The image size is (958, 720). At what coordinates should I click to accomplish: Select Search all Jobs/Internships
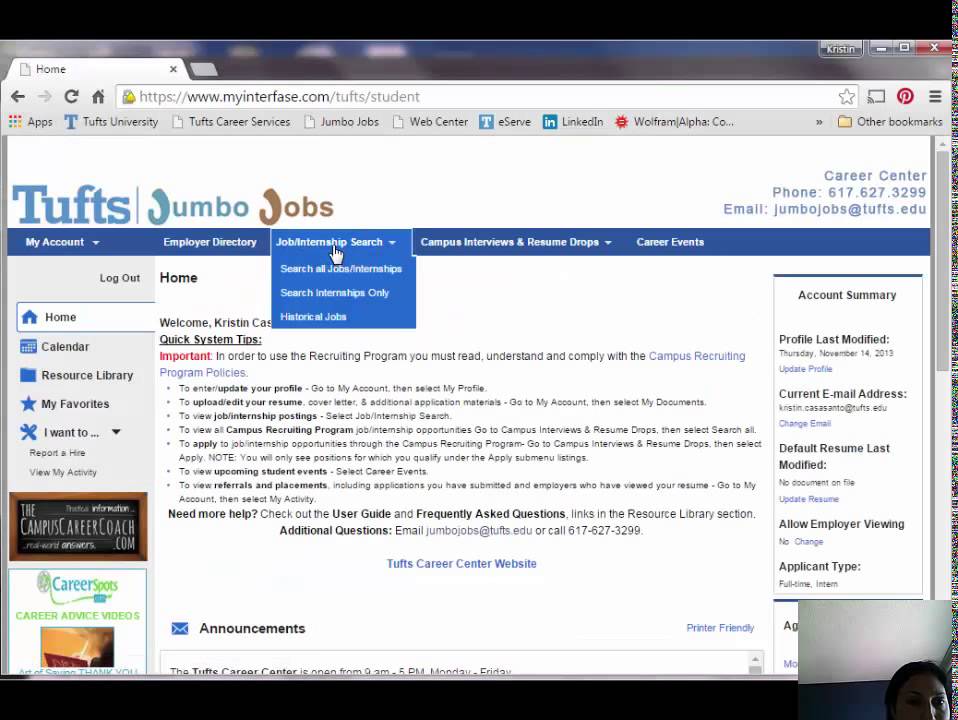[341, 268]
